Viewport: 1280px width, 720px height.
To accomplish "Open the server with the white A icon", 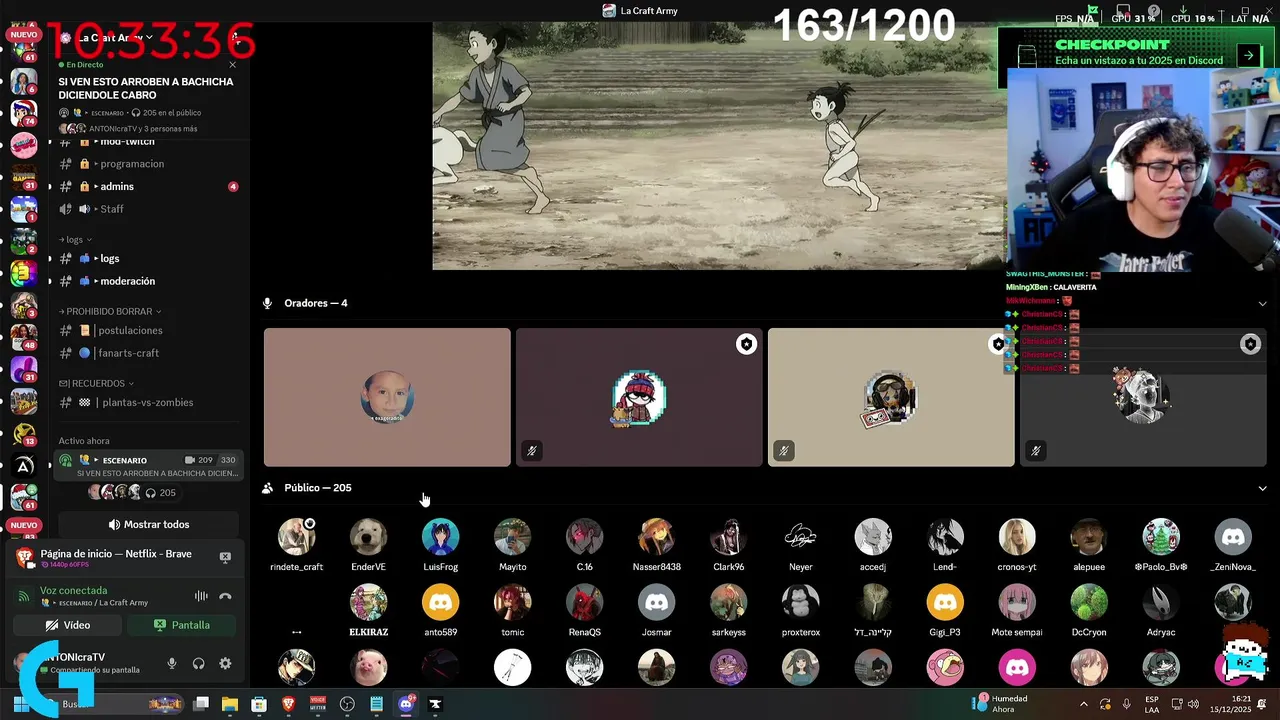I will coord(24,465).
